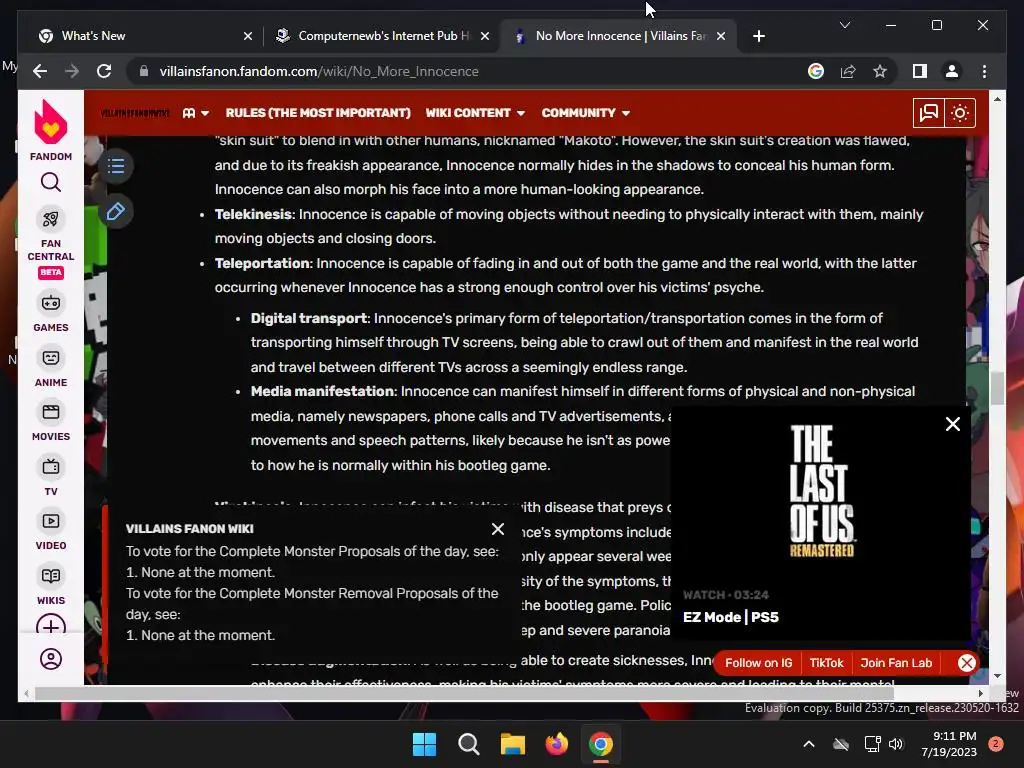Share this page via share icon
Screen dimensions: 1024x768
(848, 71)
